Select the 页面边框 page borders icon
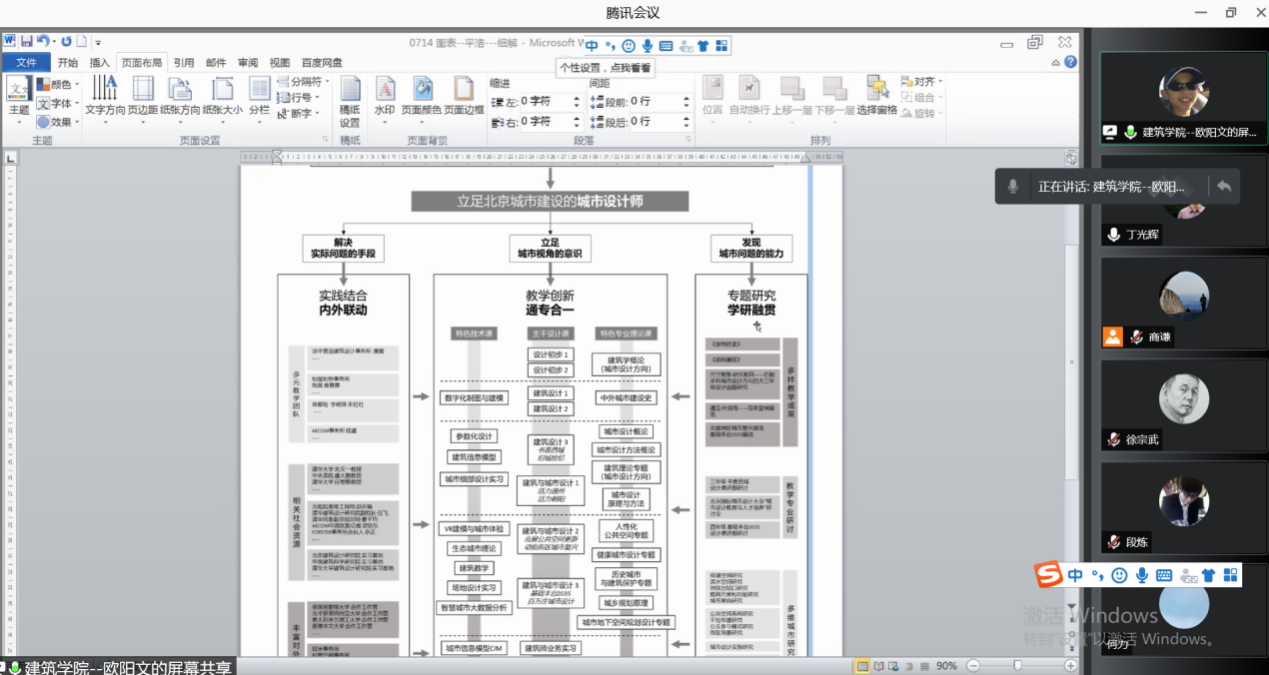The width and height of the screenshot is (1269, 675). click(x=464, y=96)
